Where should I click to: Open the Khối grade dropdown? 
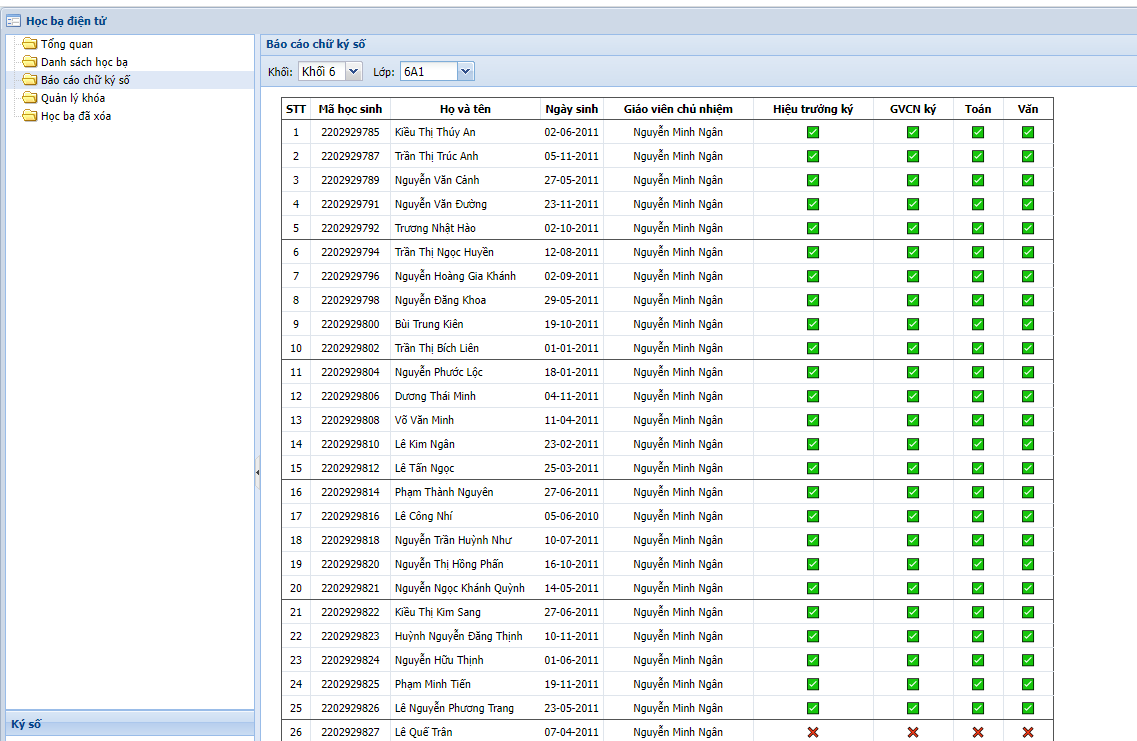pos(329,71)
